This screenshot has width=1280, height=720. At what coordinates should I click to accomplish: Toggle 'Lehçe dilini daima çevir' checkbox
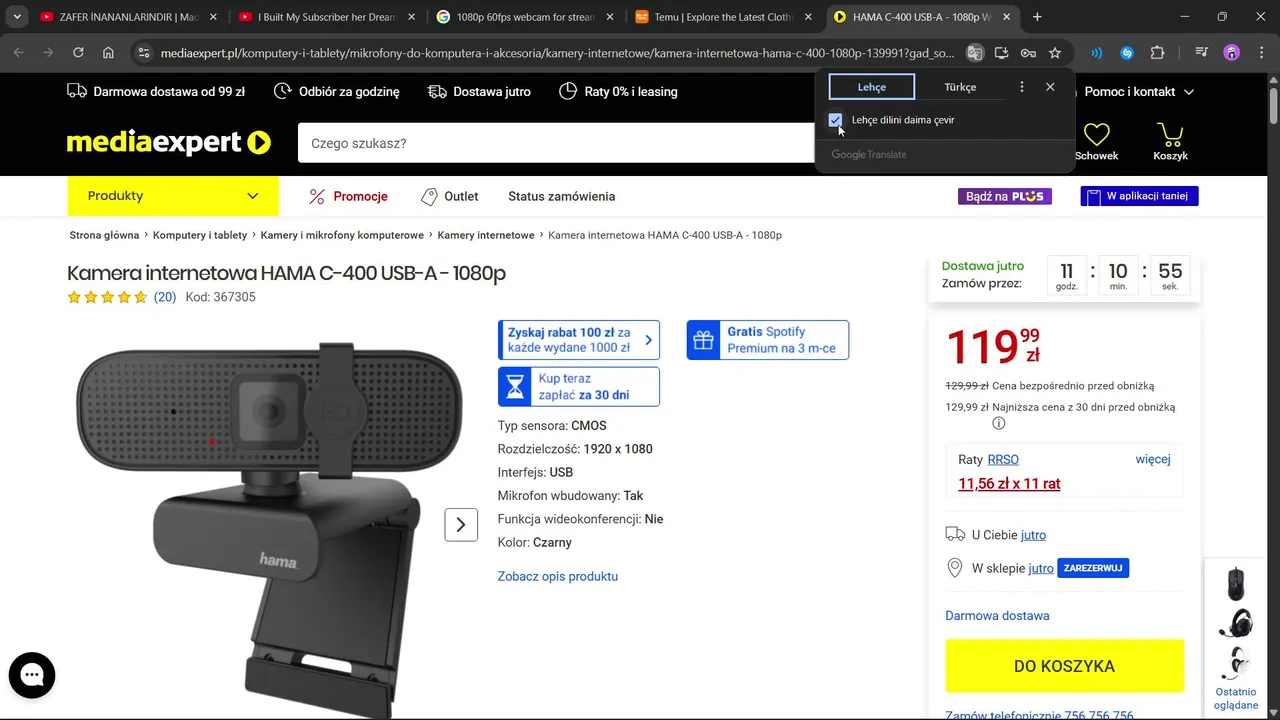tap(835, 120)
